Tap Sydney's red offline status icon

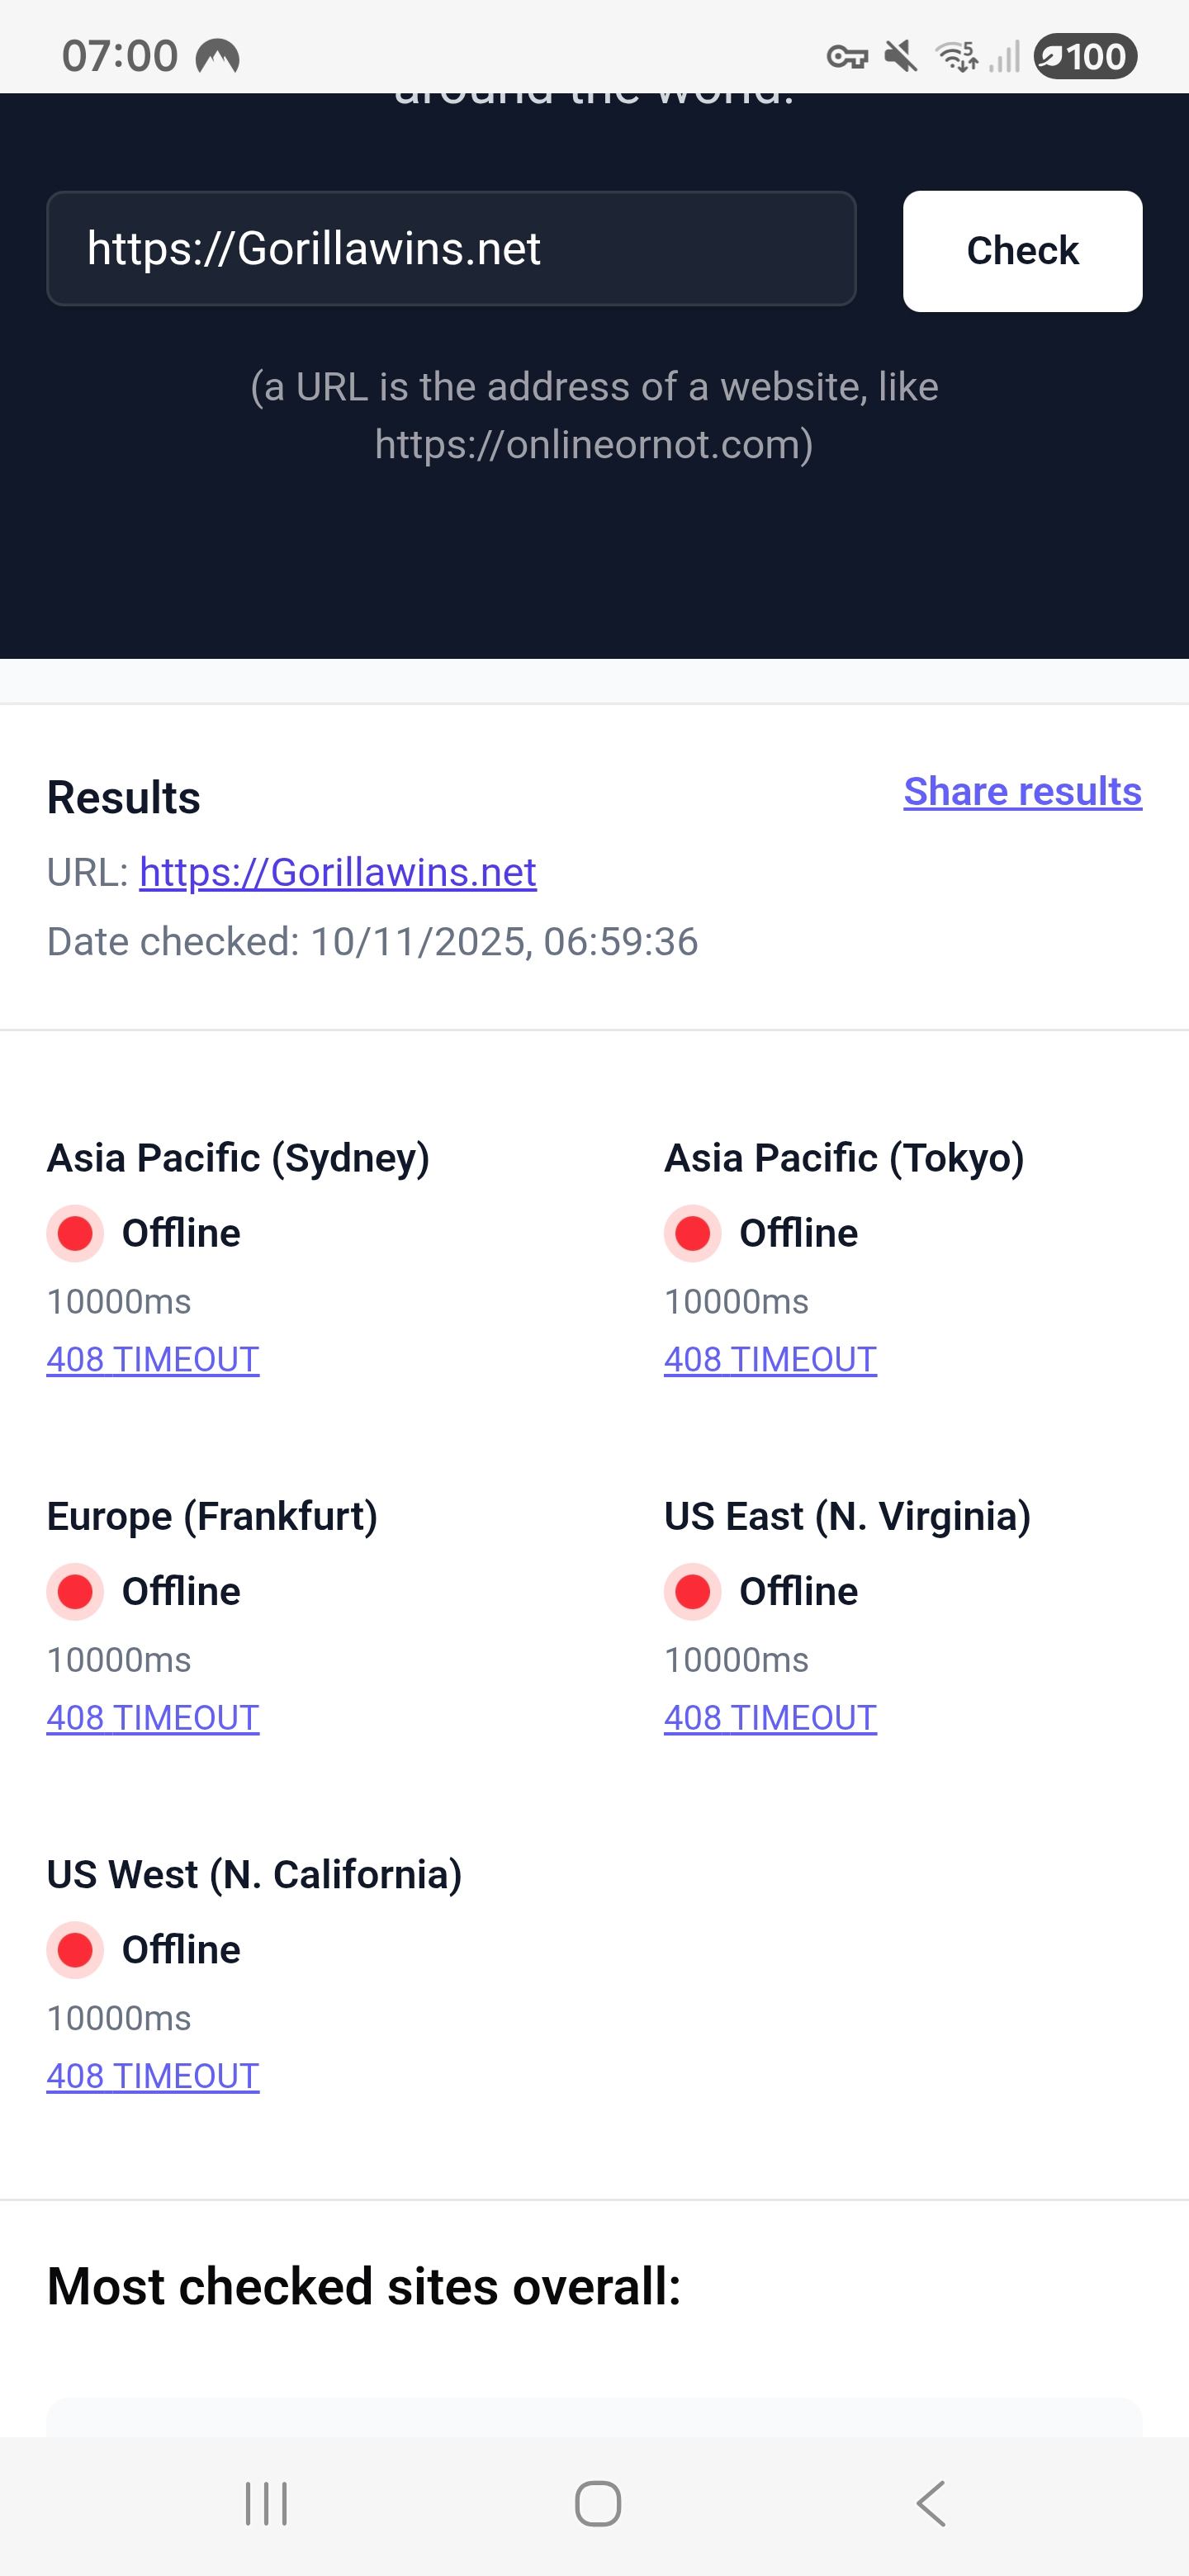coord(75,1233)
